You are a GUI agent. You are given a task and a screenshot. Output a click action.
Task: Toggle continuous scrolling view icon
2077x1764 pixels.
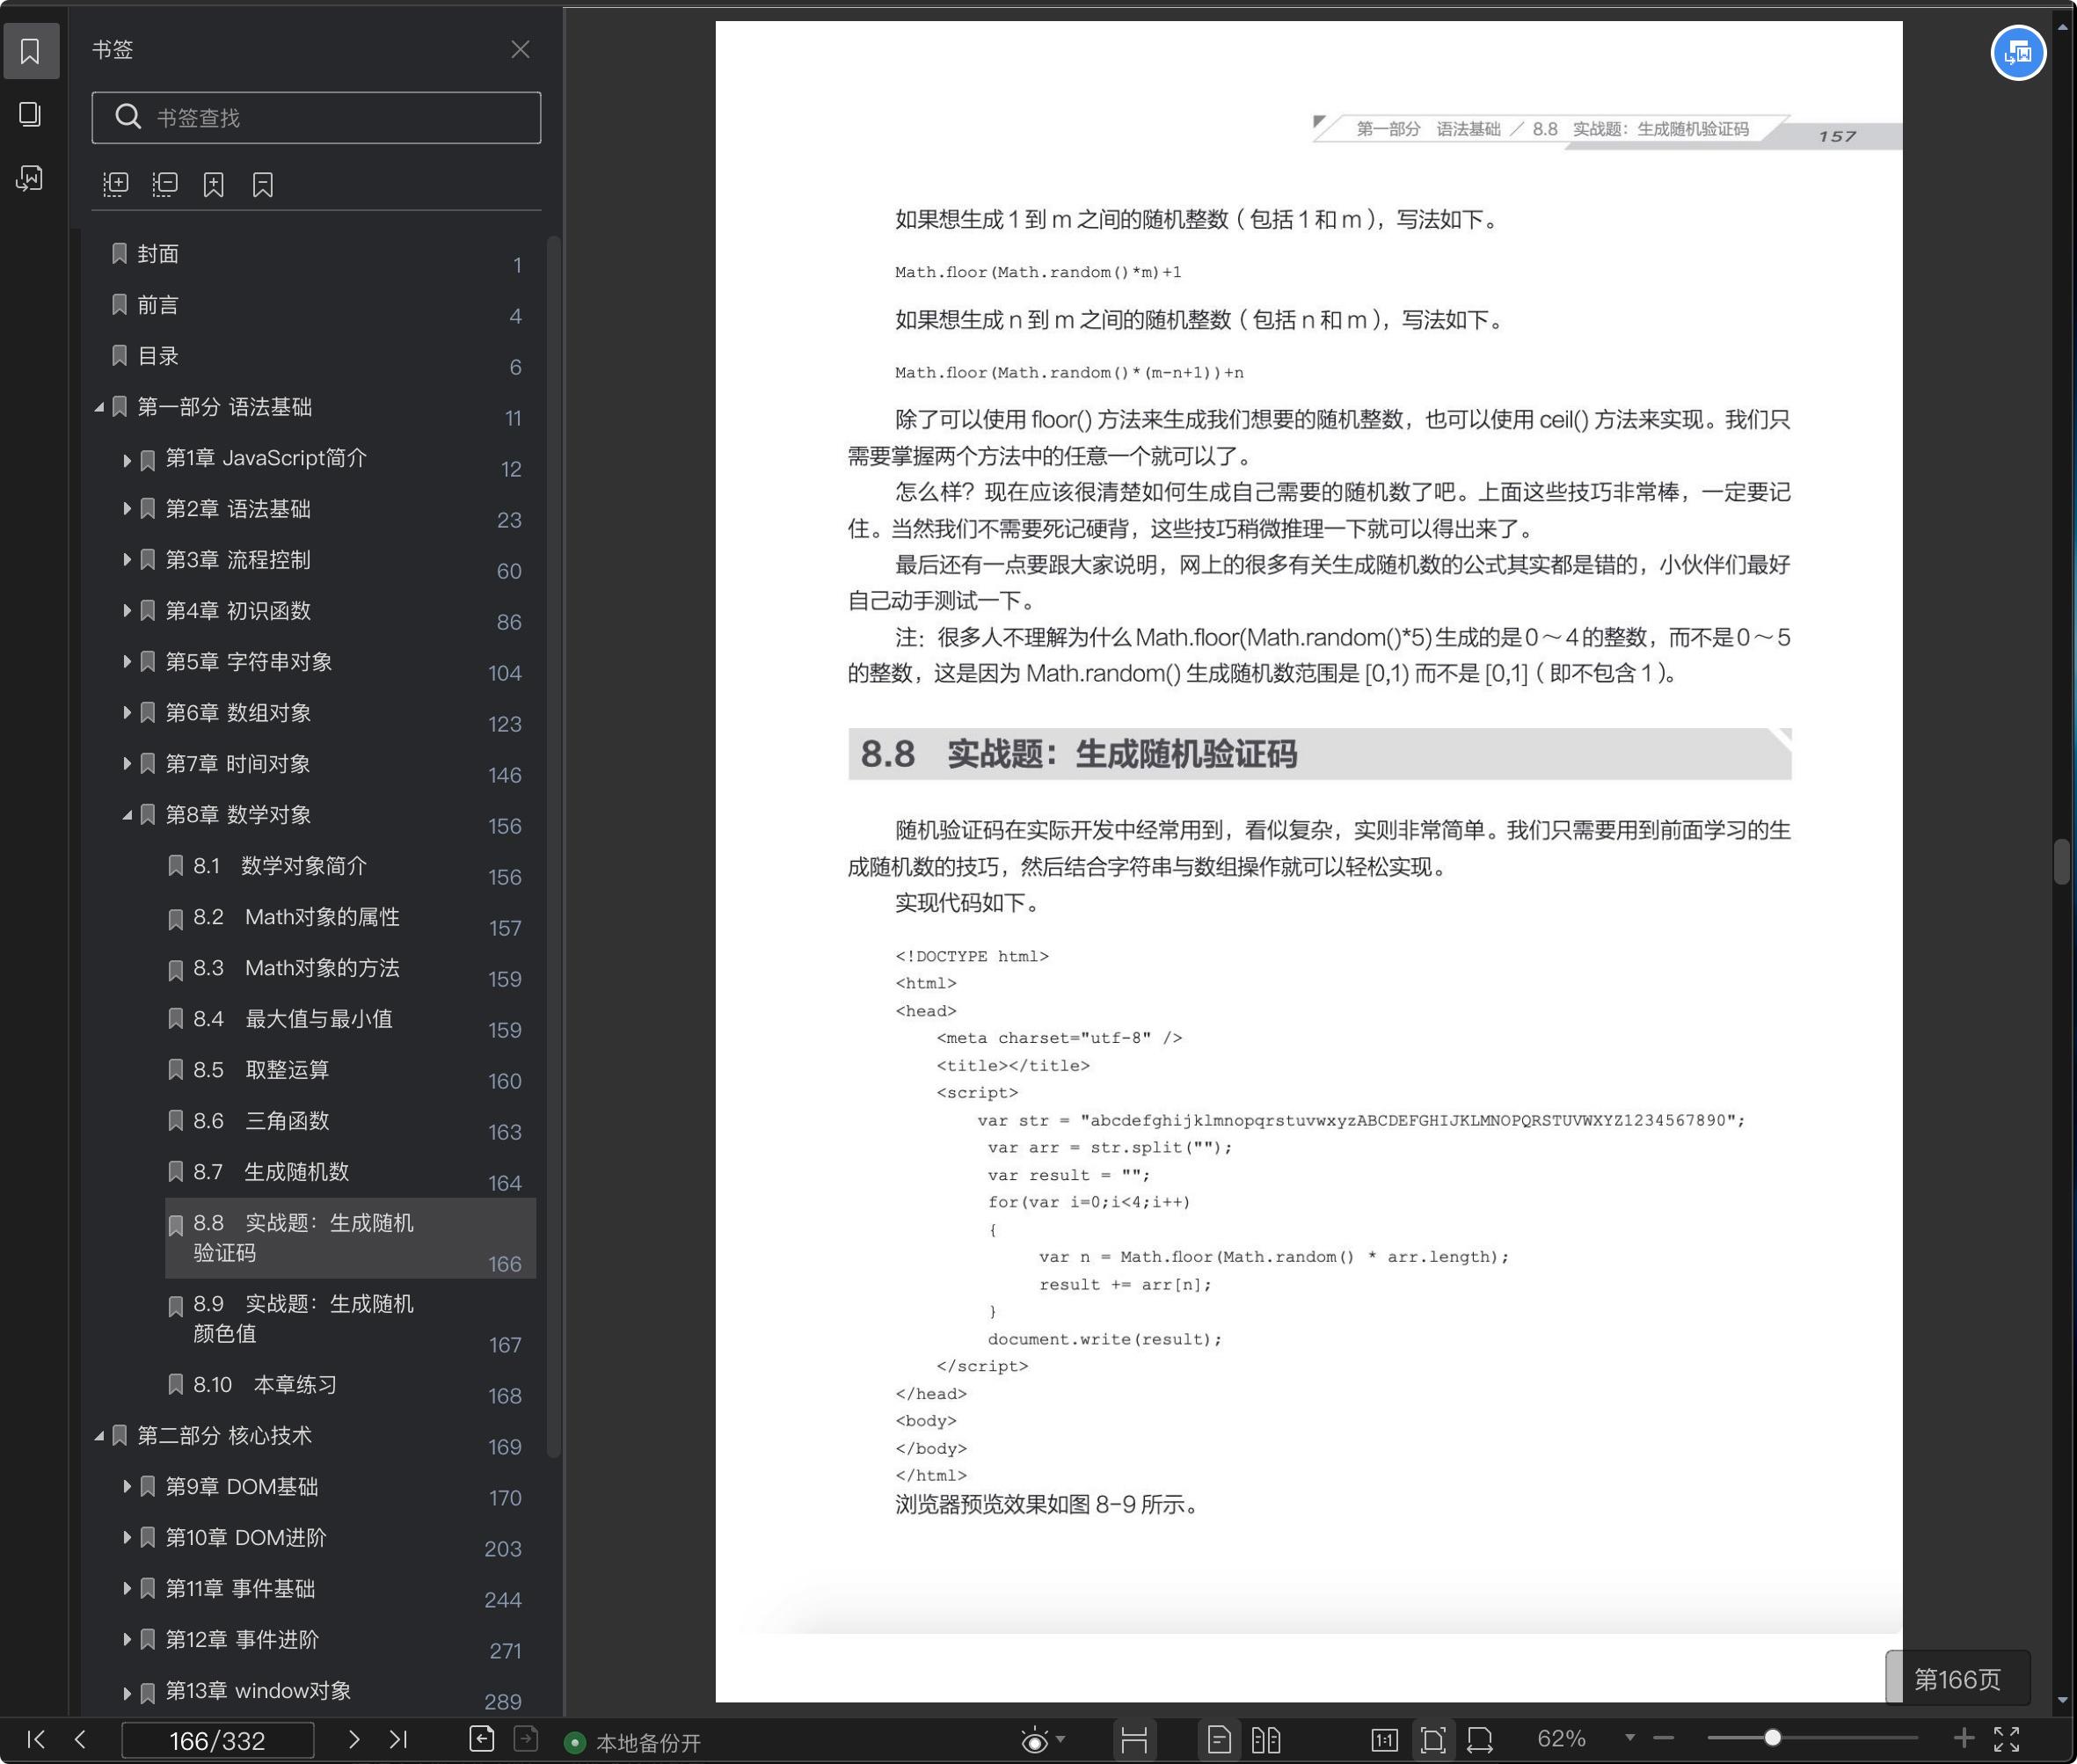pos(1134,1740)
